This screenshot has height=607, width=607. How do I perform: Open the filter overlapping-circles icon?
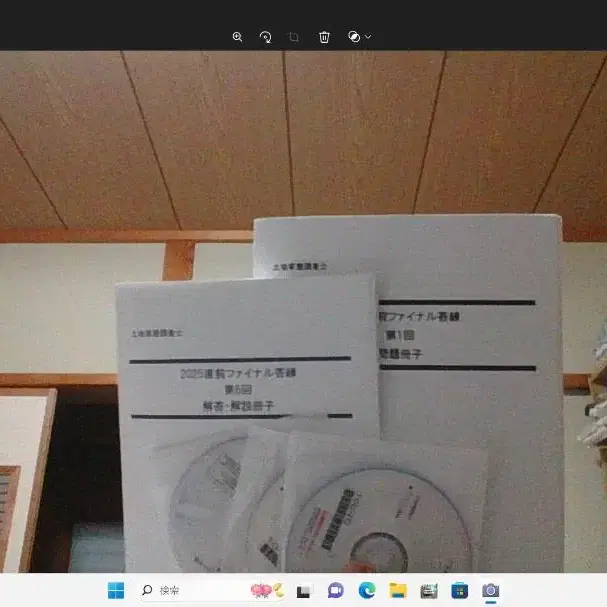pos(354,37)
